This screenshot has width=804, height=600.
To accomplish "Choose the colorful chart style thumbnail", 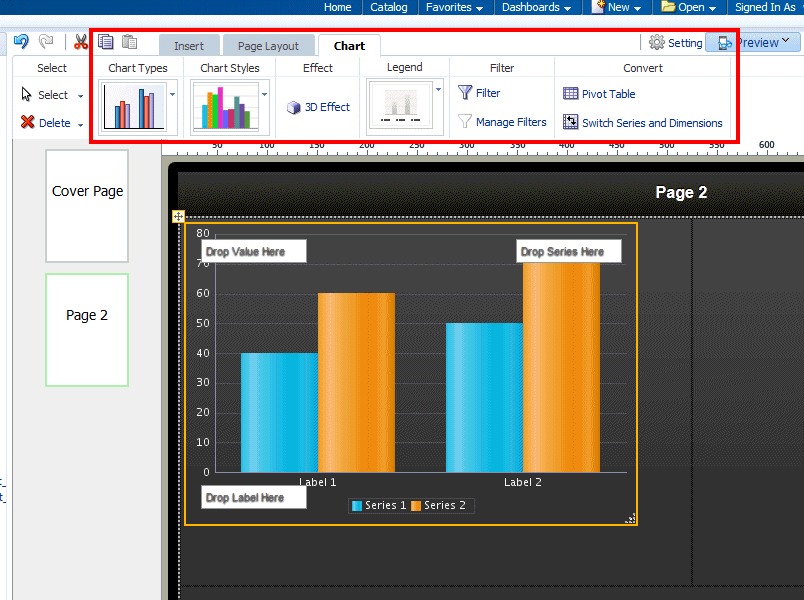I will point(226,107).
